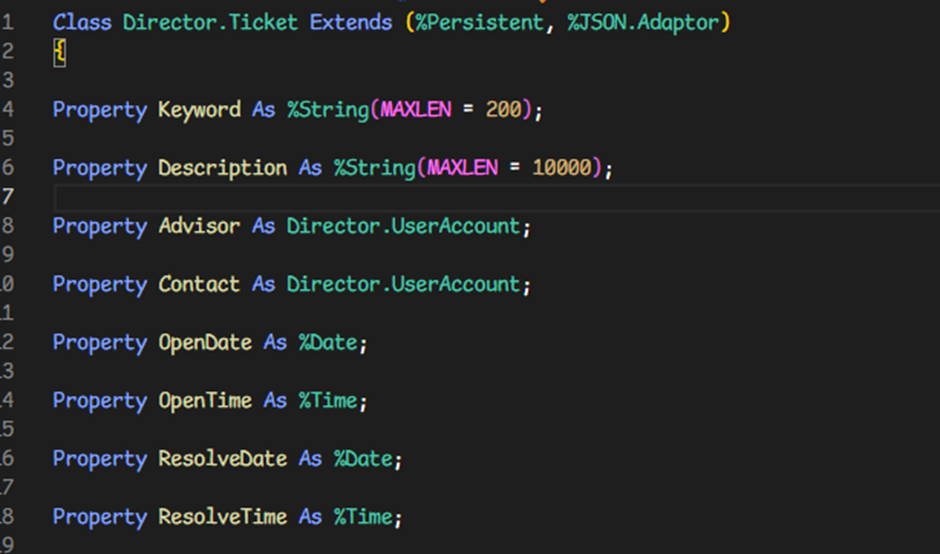Click the Contact property name

pos(199,284)
